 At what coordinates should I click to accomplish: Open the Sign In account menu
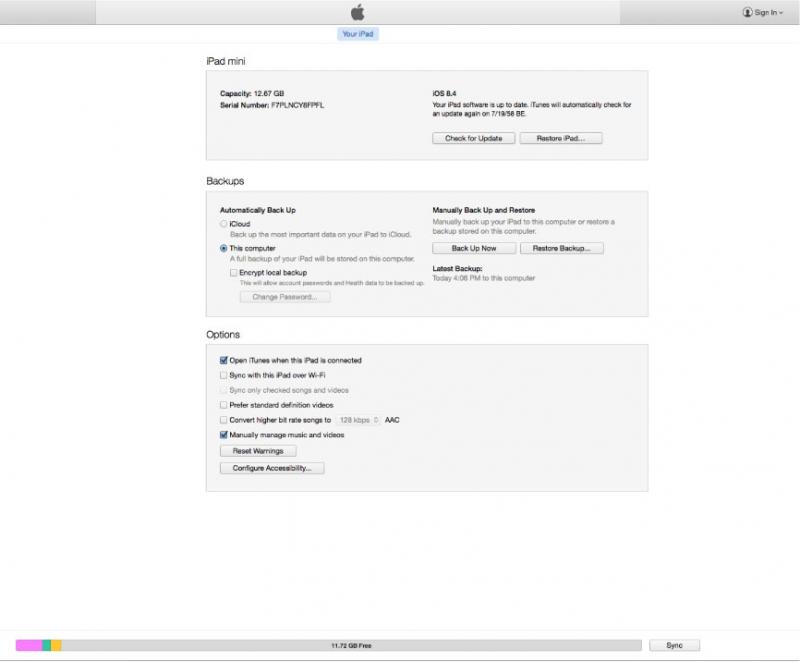[x=762, y=12]
